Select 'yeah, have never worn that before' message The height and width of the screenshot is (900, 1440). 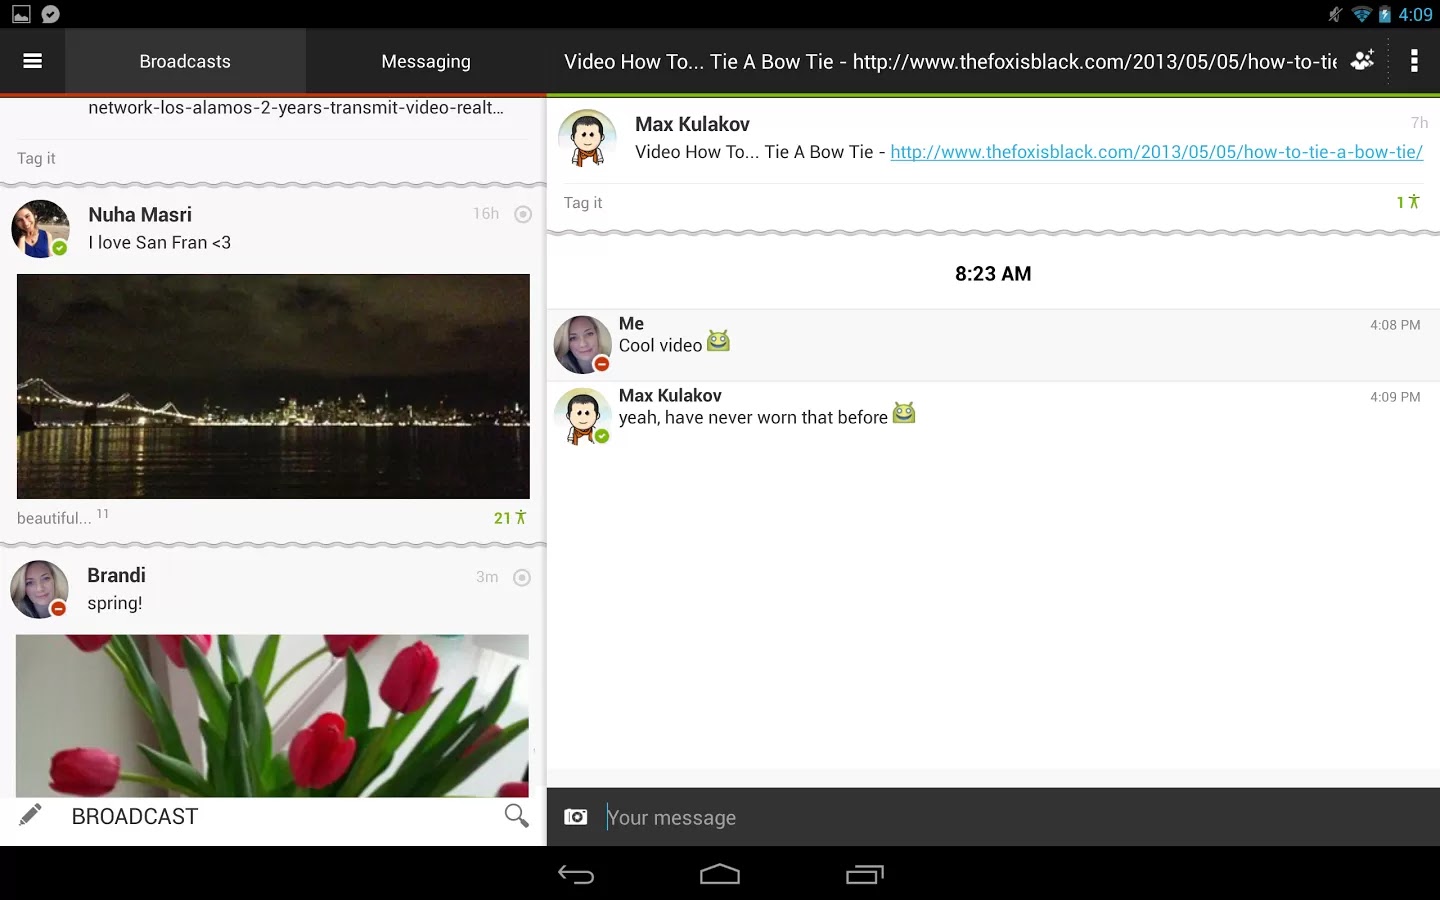point(753,418)
